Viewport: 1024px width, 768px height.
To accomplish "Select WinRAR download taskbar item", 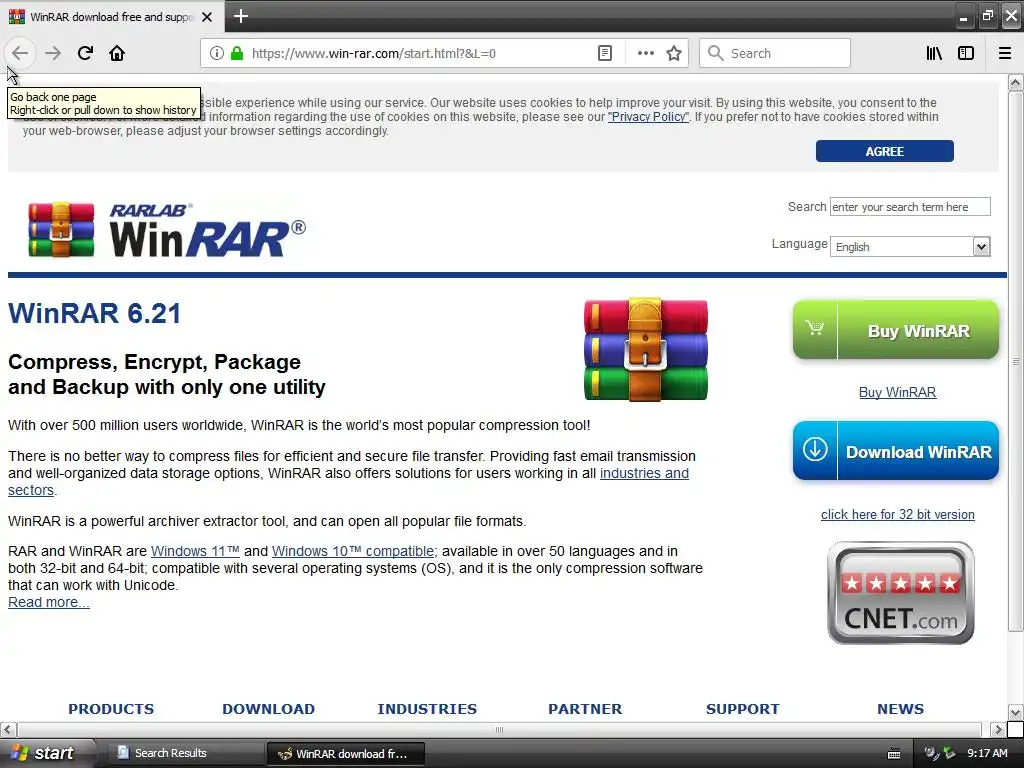I will click(346, 754).
